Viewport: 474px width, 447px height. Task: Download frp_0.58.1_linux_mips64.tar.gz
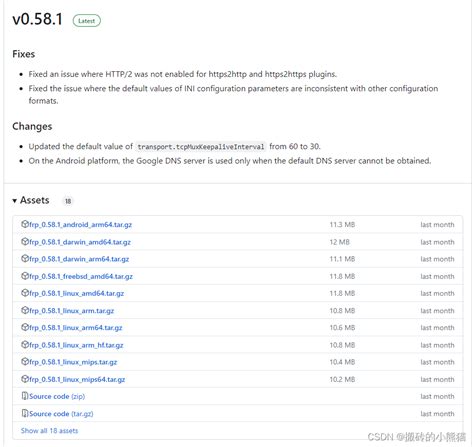[x=77, y=379]
